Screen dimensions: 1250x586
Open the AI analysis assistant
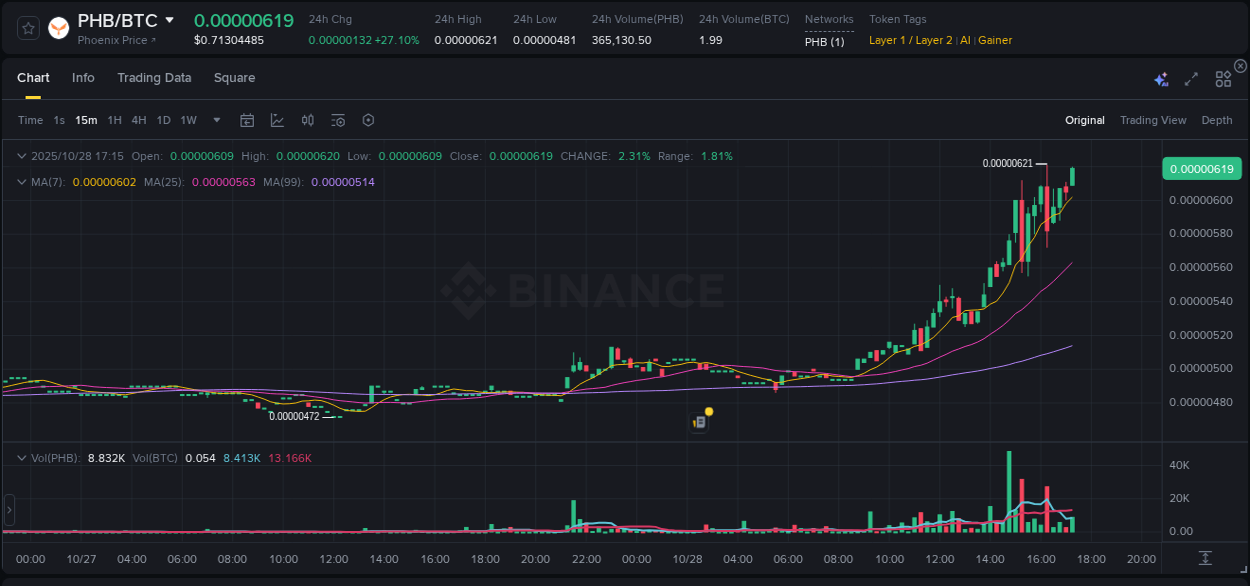coord(1161,77)
